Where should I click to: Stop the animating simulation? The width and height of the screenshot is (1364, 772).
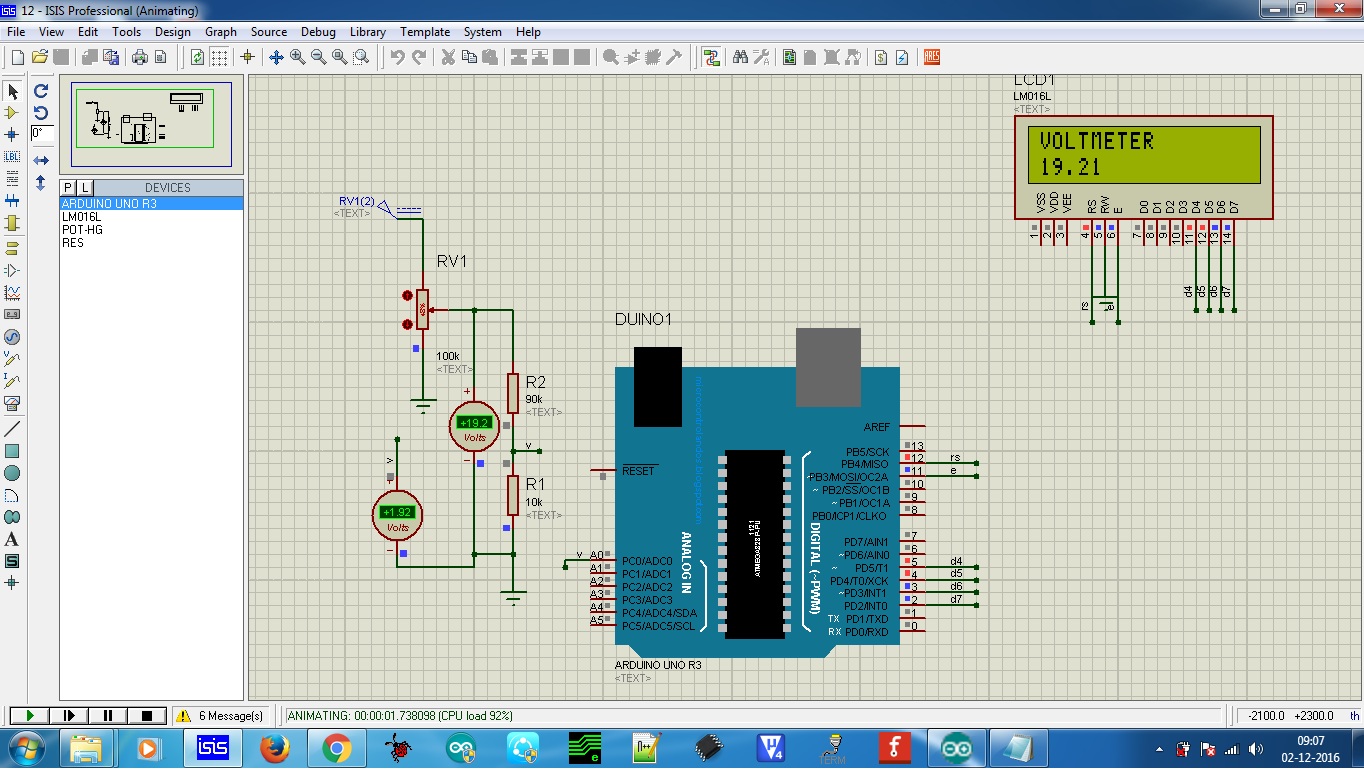pyautogui.click(x=145, y=715)
